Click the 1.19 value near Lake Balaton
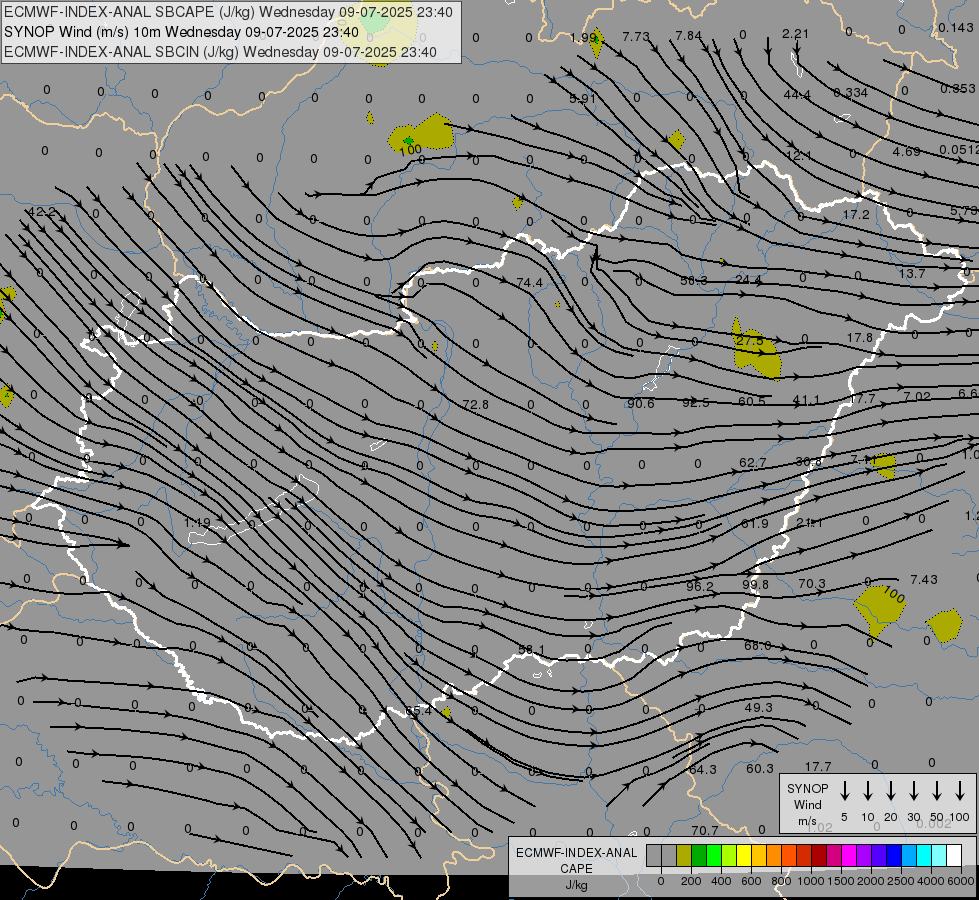The image size is (979, 900). [x=198, y=522]
